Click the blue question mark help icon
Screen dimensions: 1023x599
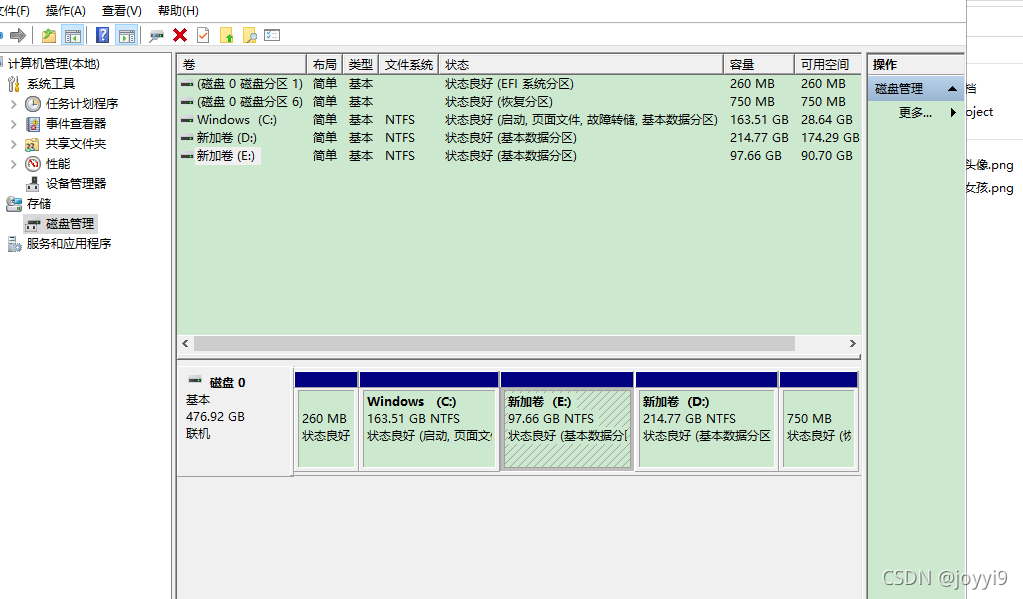tap(102, 36)
